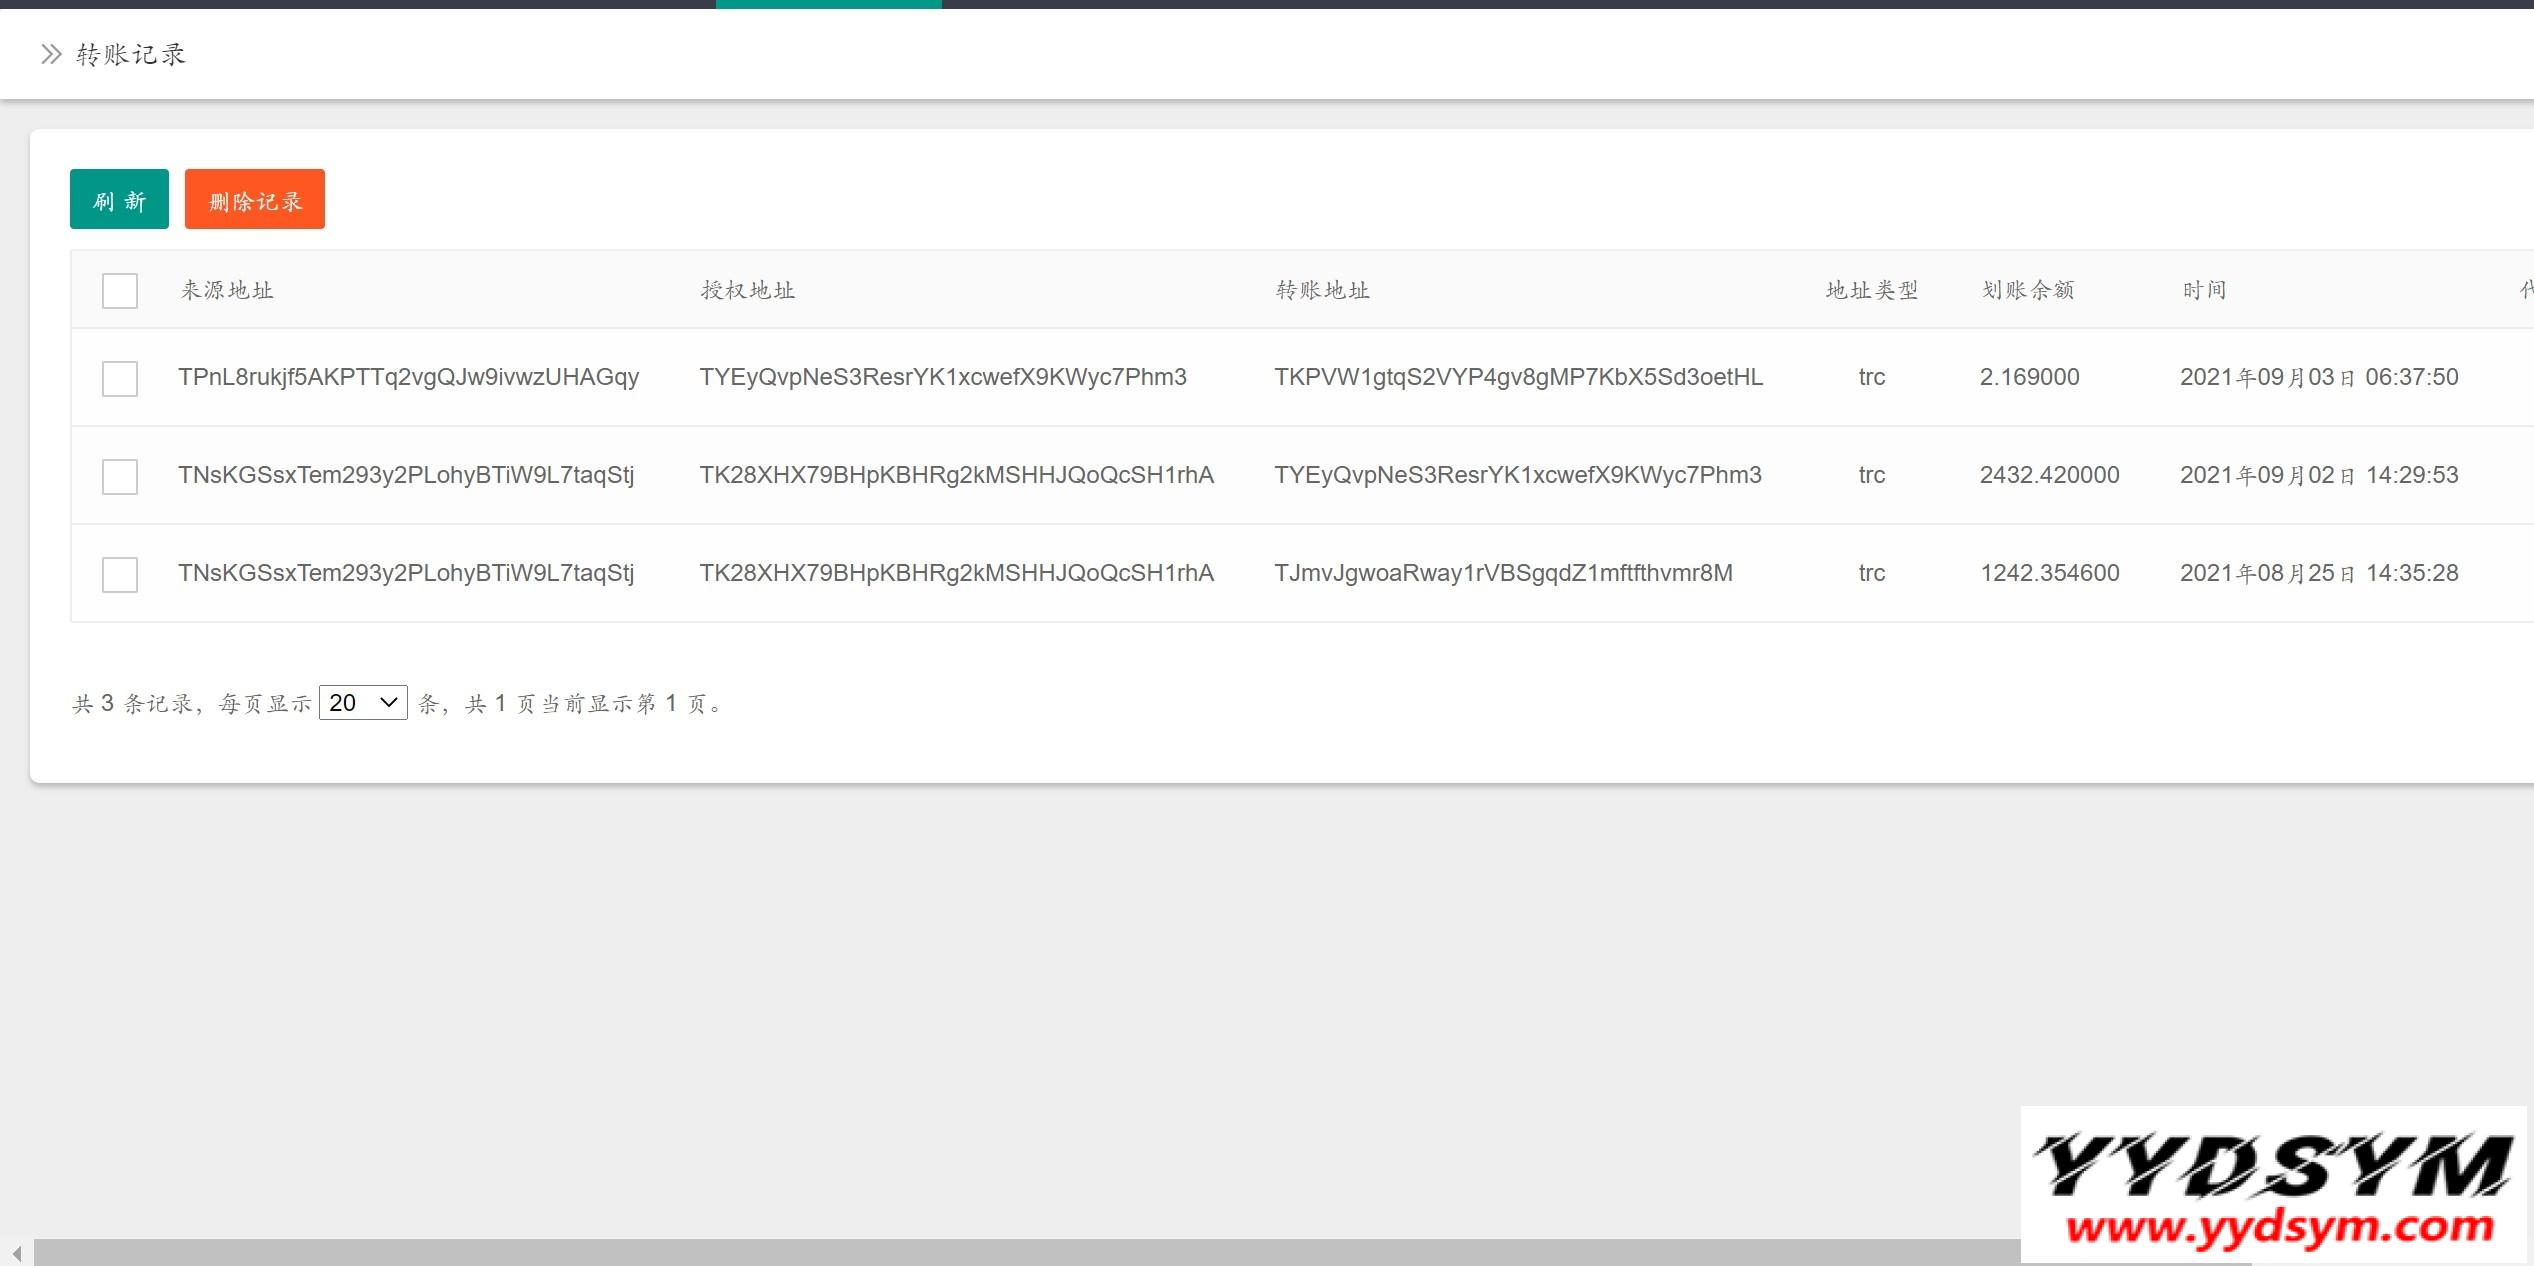Toggle the select-all checkbox in table header
Viewport: 2534px width, 1266px height.
(120, 291)
